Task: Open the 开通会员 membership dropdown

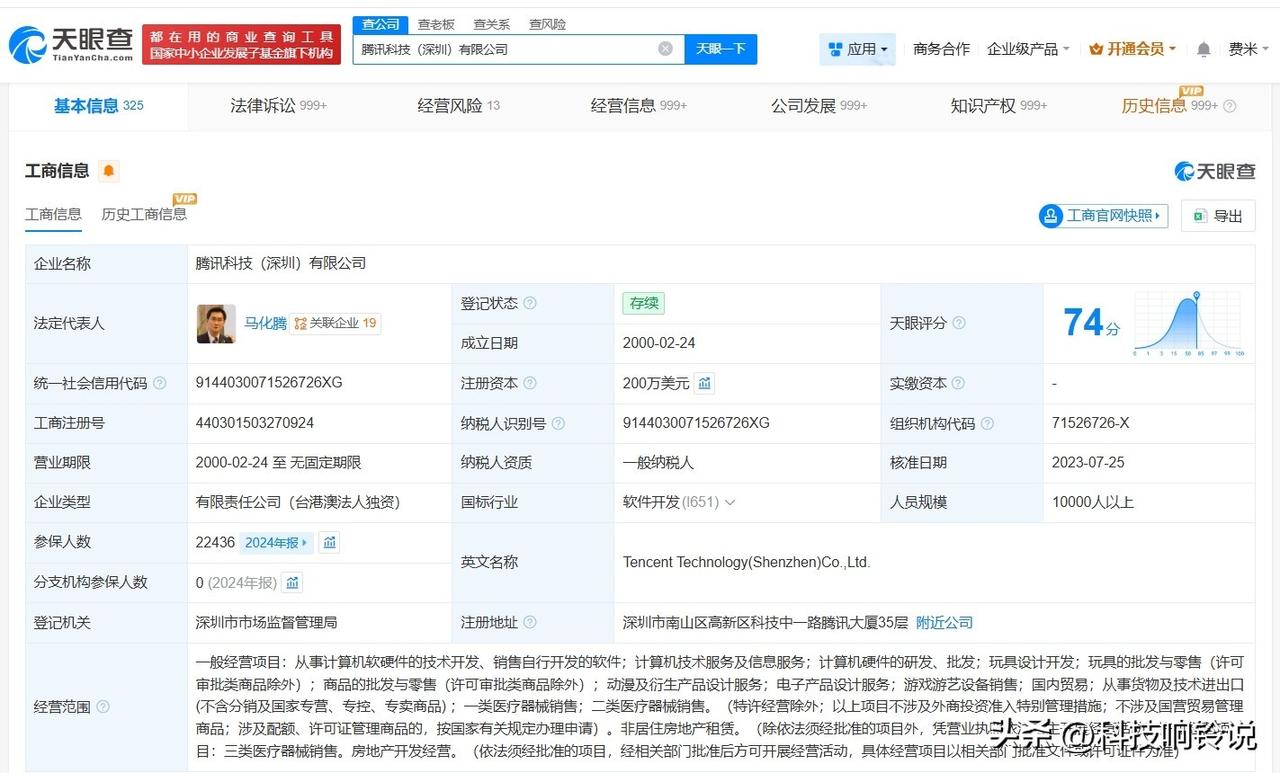Action: point(1133,49)
